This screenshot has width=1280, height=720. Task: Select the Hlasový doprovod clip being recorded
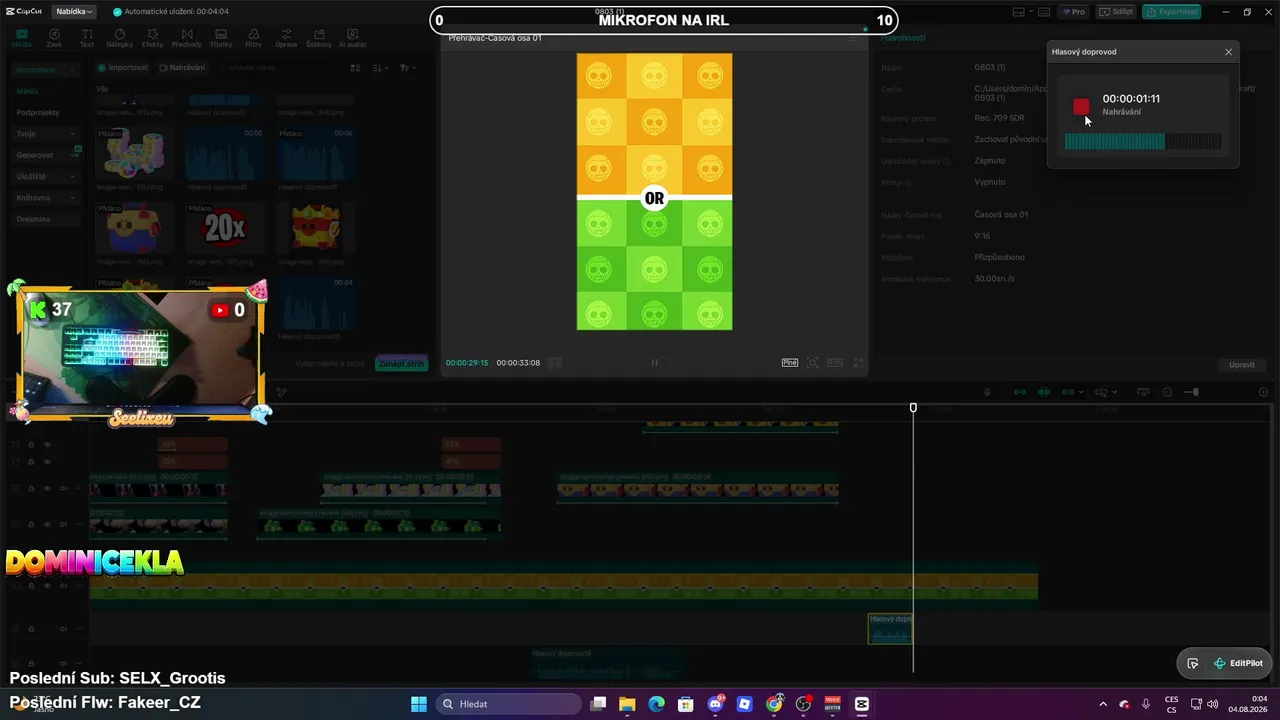[890, 628]
